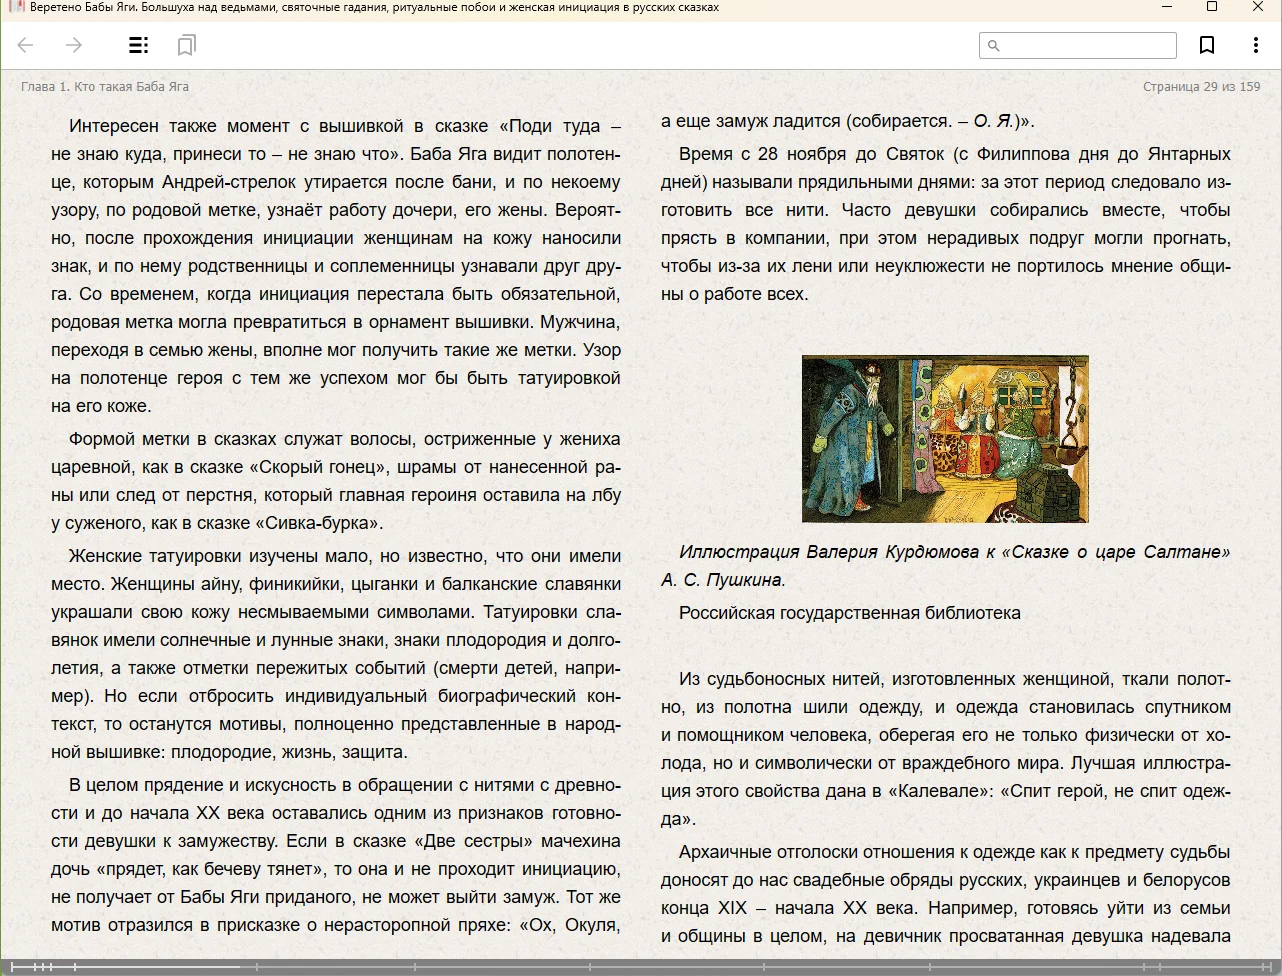Minimize the reader window
The image size is (1282, 976).
[x=1166, y=7]
